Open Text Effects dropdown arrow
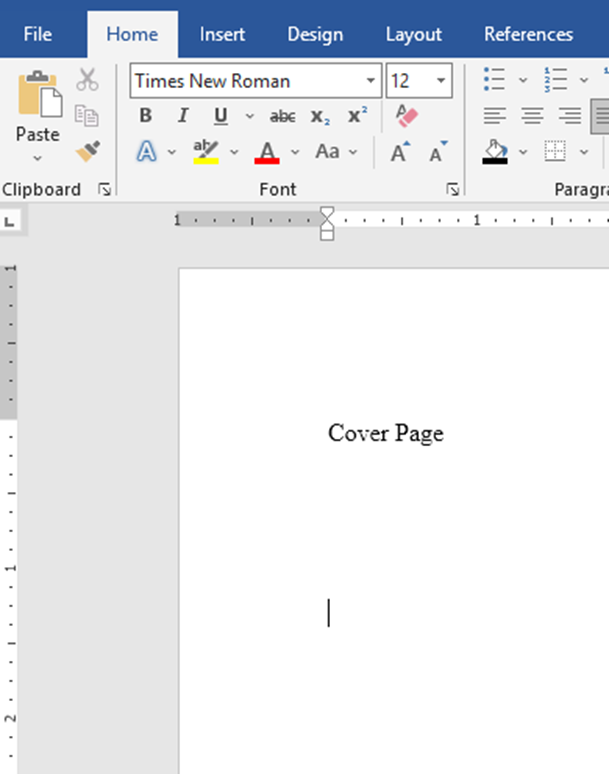Screen dimensions: 609x774 tap(172, 152)
